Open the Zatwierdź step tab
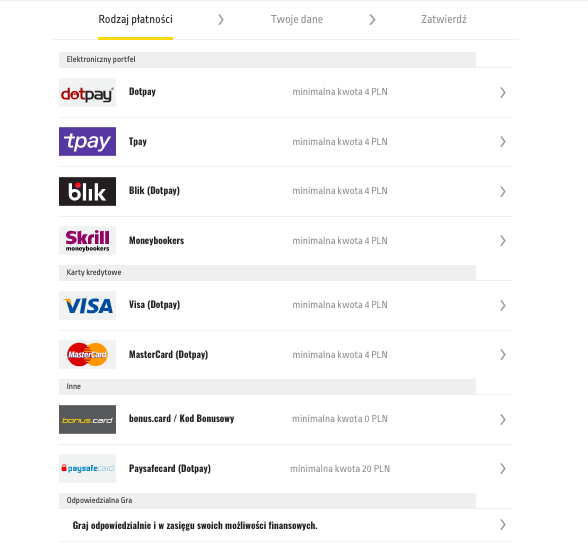This screenshot has height=556, width=588. pyautogui.click(x=444, y=19)
